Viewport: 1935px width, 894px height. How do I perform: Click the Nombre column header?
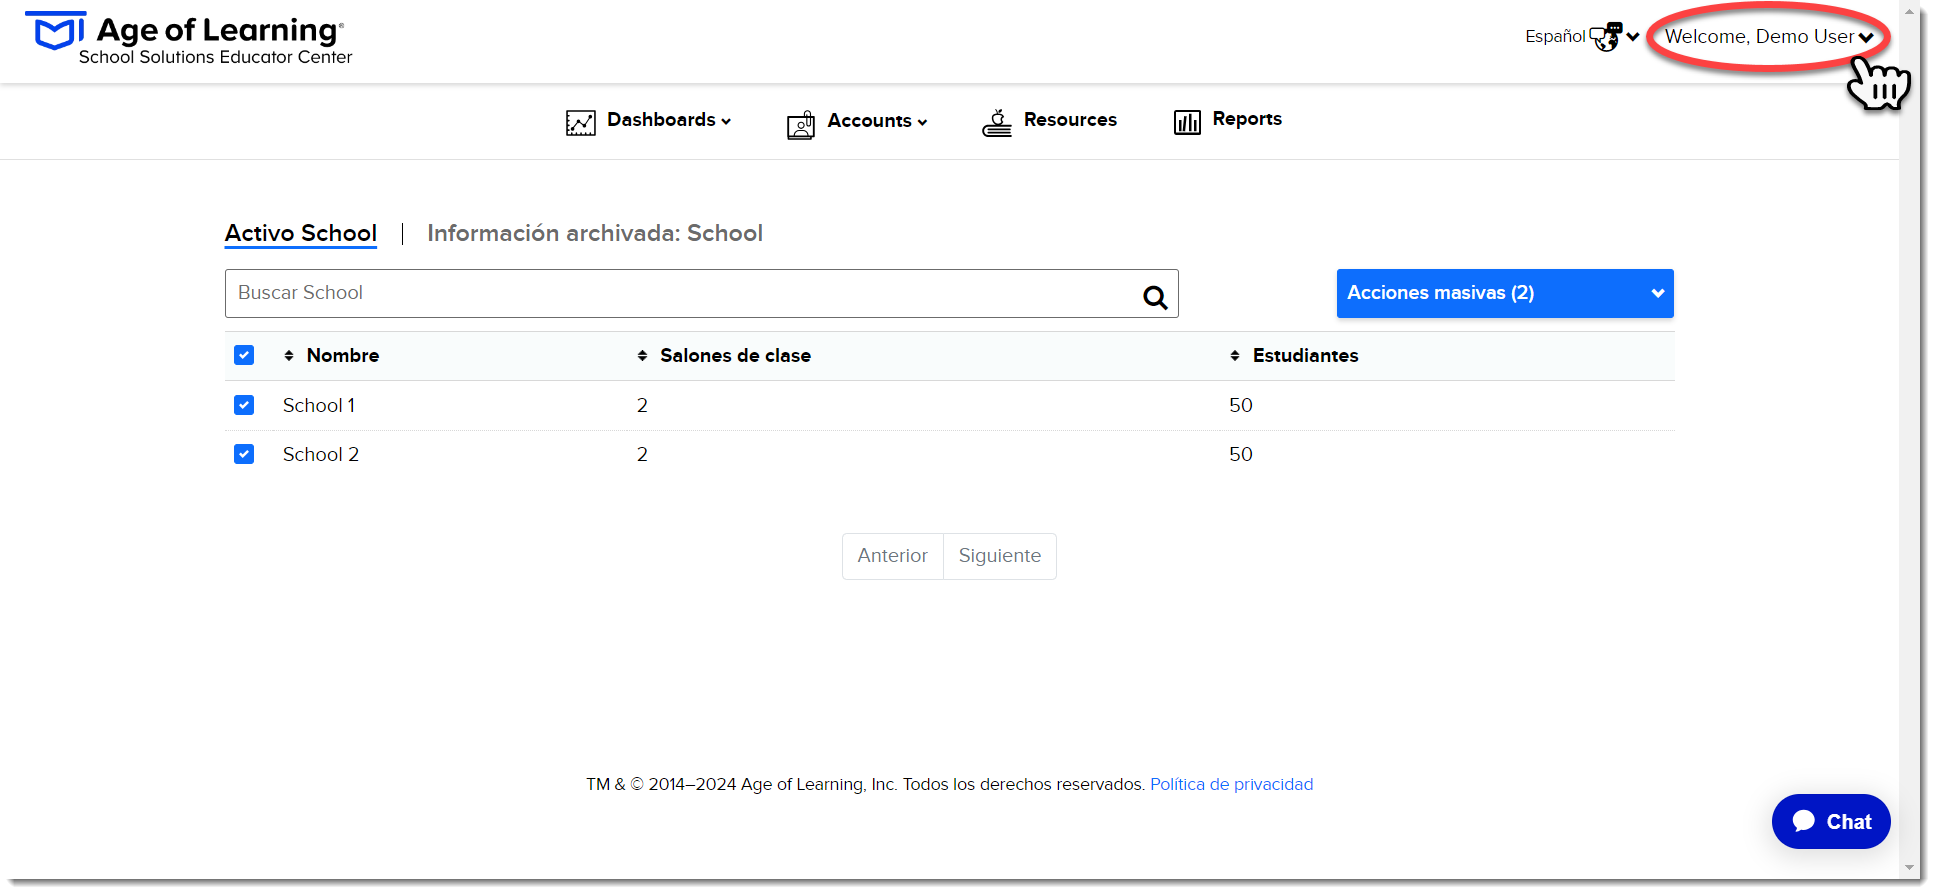tap(343, 355)
